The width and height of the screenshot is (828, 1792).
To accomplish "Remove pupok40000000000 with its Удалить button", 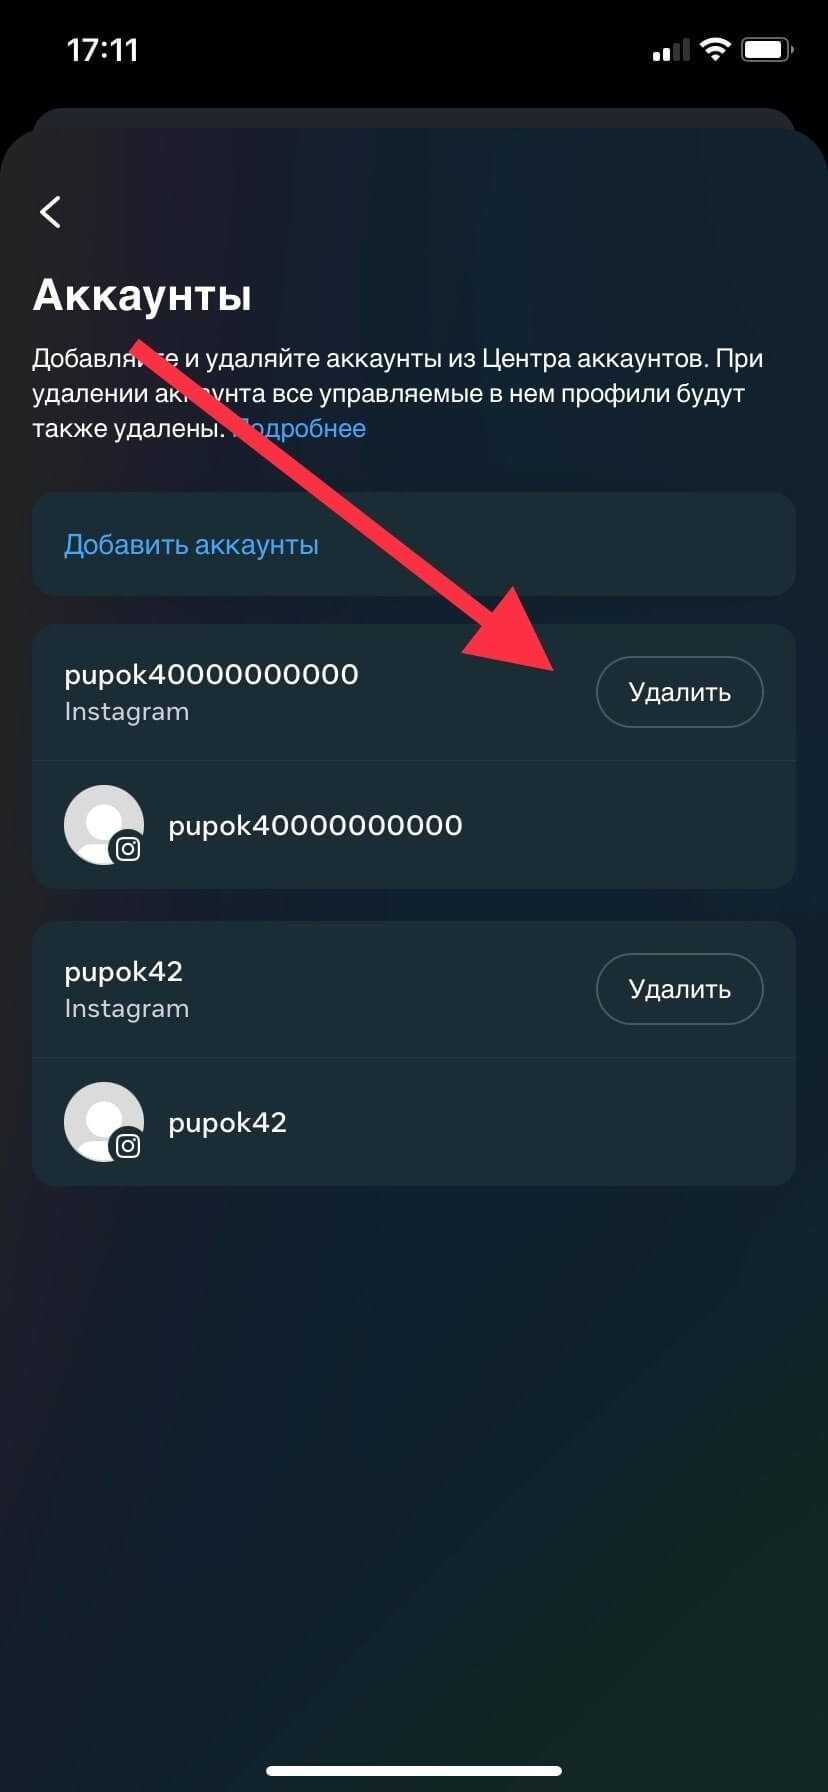I will tap(680, 692).
